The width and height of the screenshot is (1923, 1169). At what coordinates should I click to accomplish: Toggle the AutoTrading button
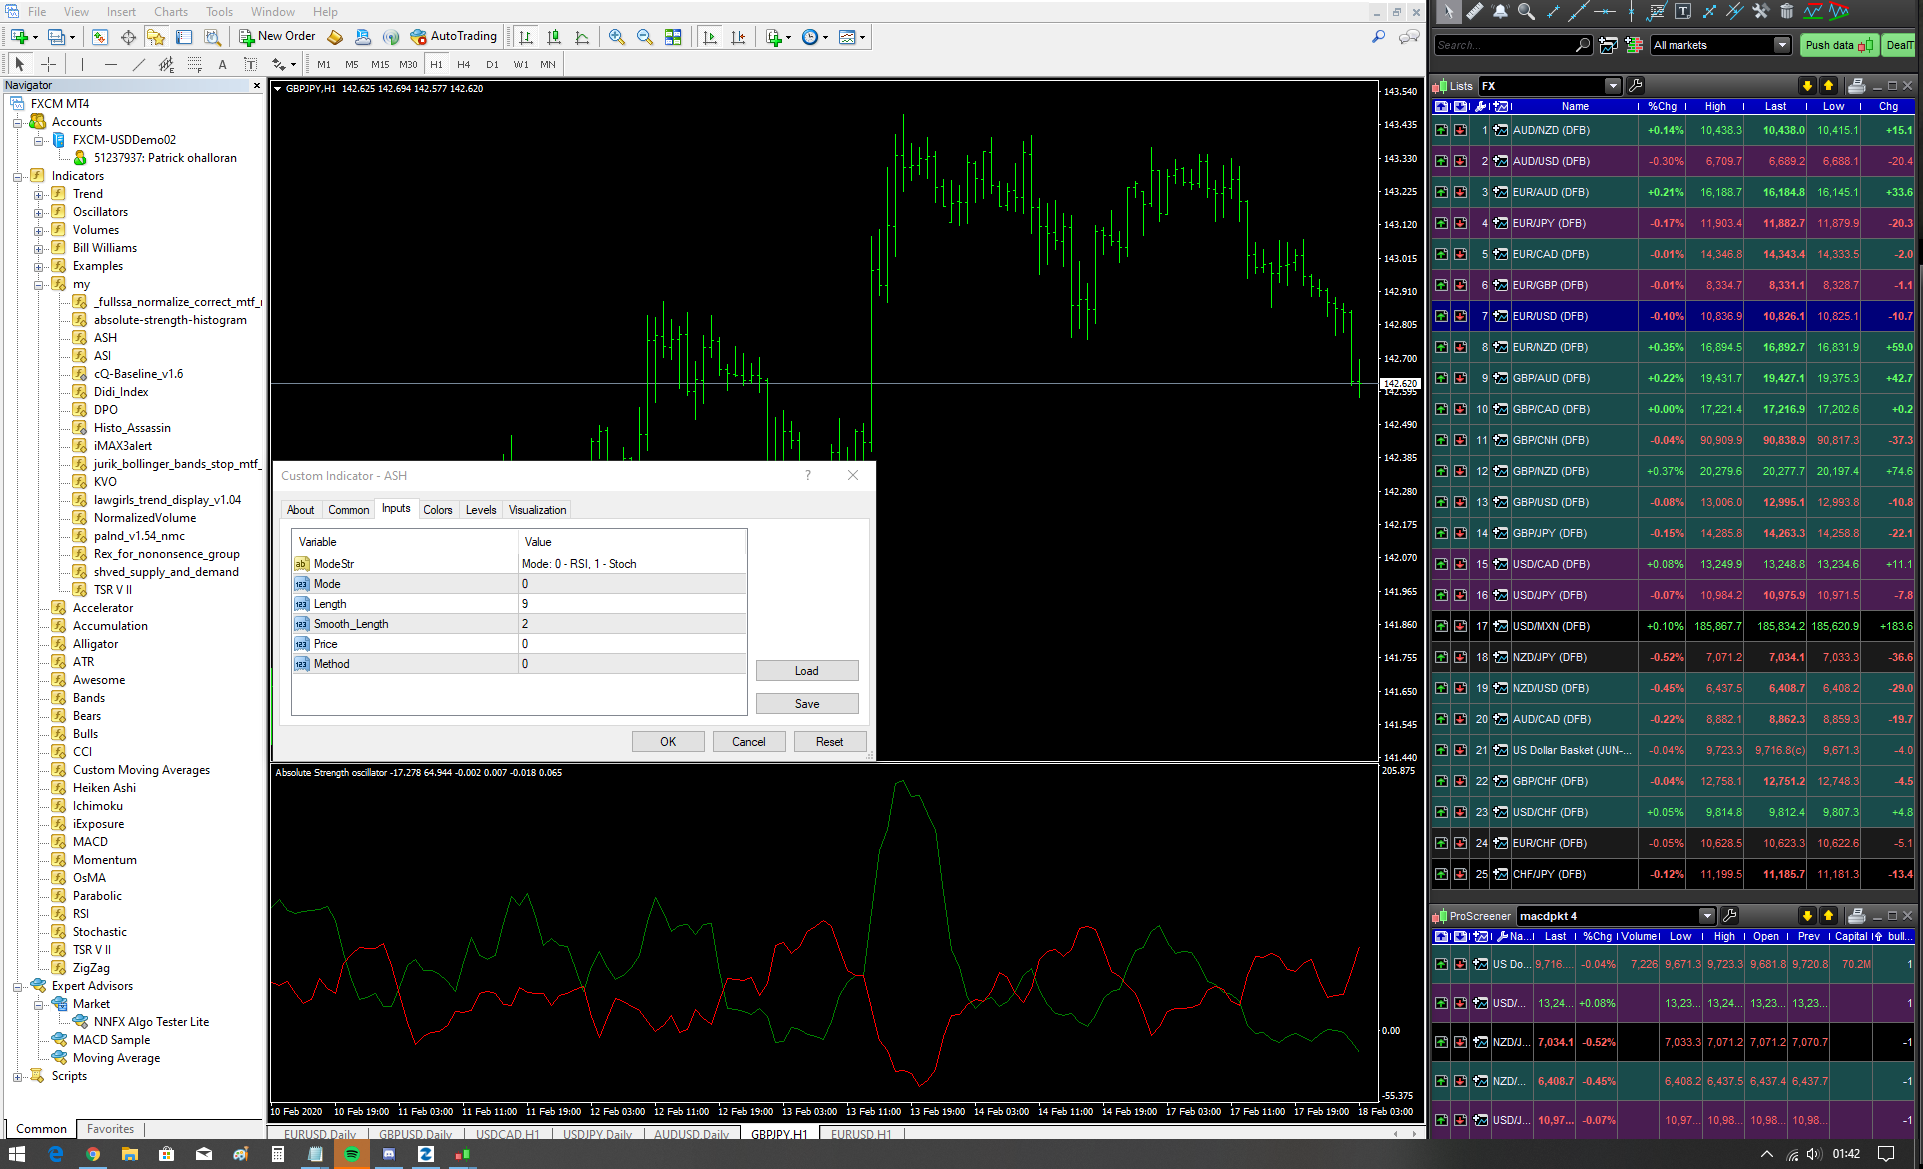pyautogui.click(x=453, y=37)
